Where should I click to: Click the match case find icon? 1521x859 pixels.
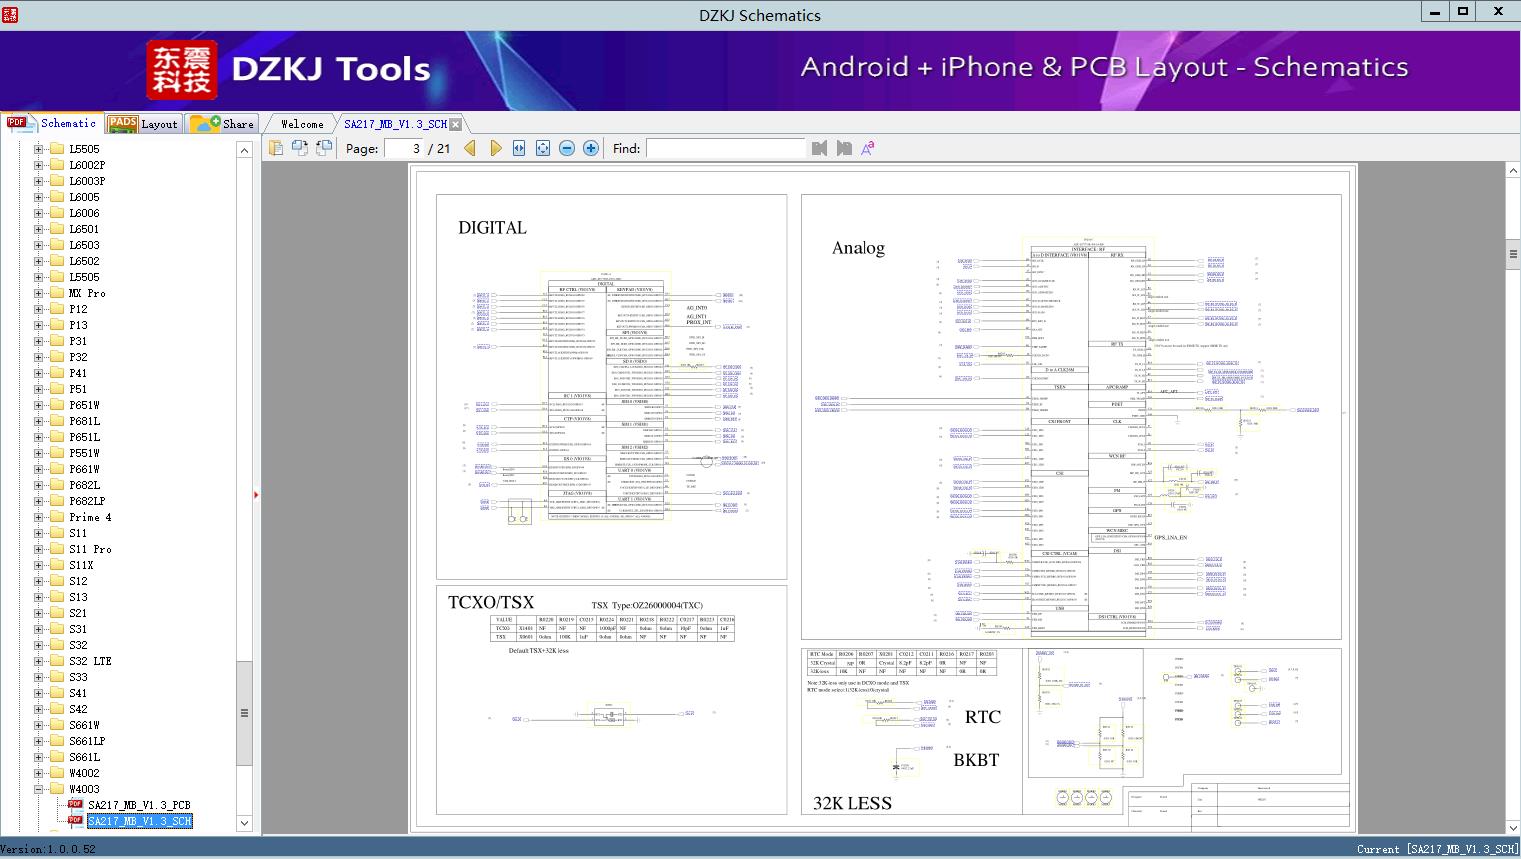[867, 148]
